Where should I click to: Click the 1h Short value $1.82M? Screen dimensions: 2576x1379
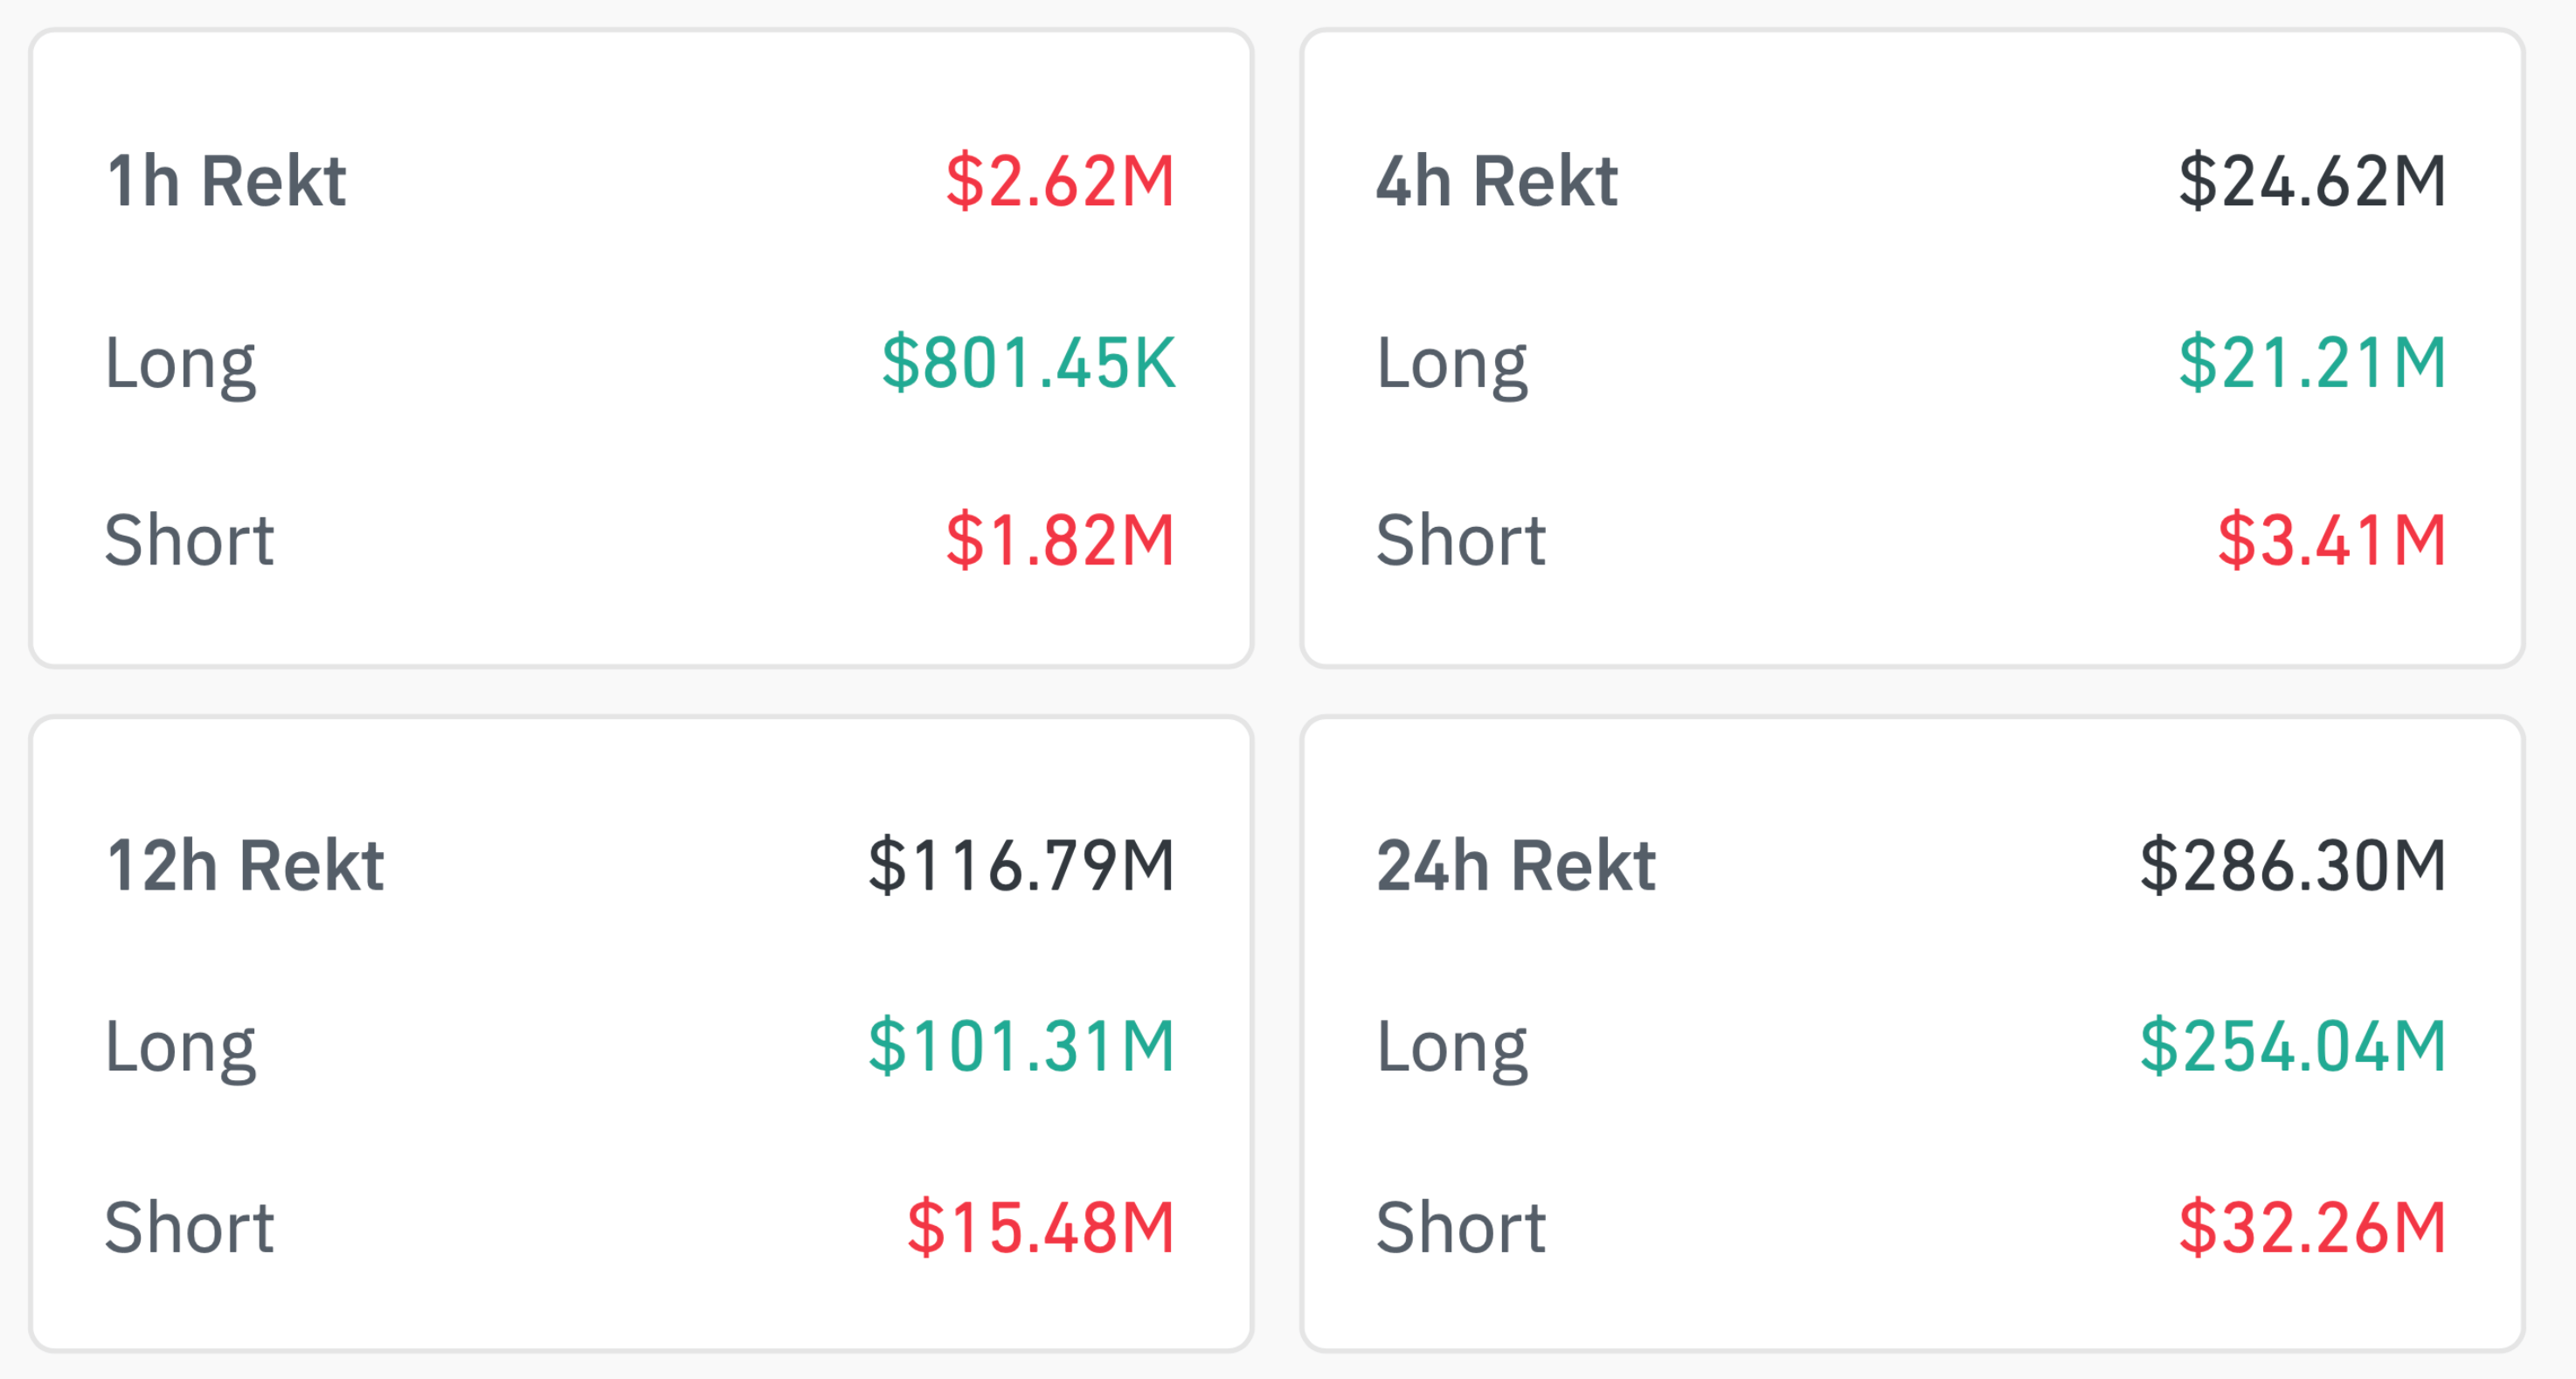point(1061,540)
